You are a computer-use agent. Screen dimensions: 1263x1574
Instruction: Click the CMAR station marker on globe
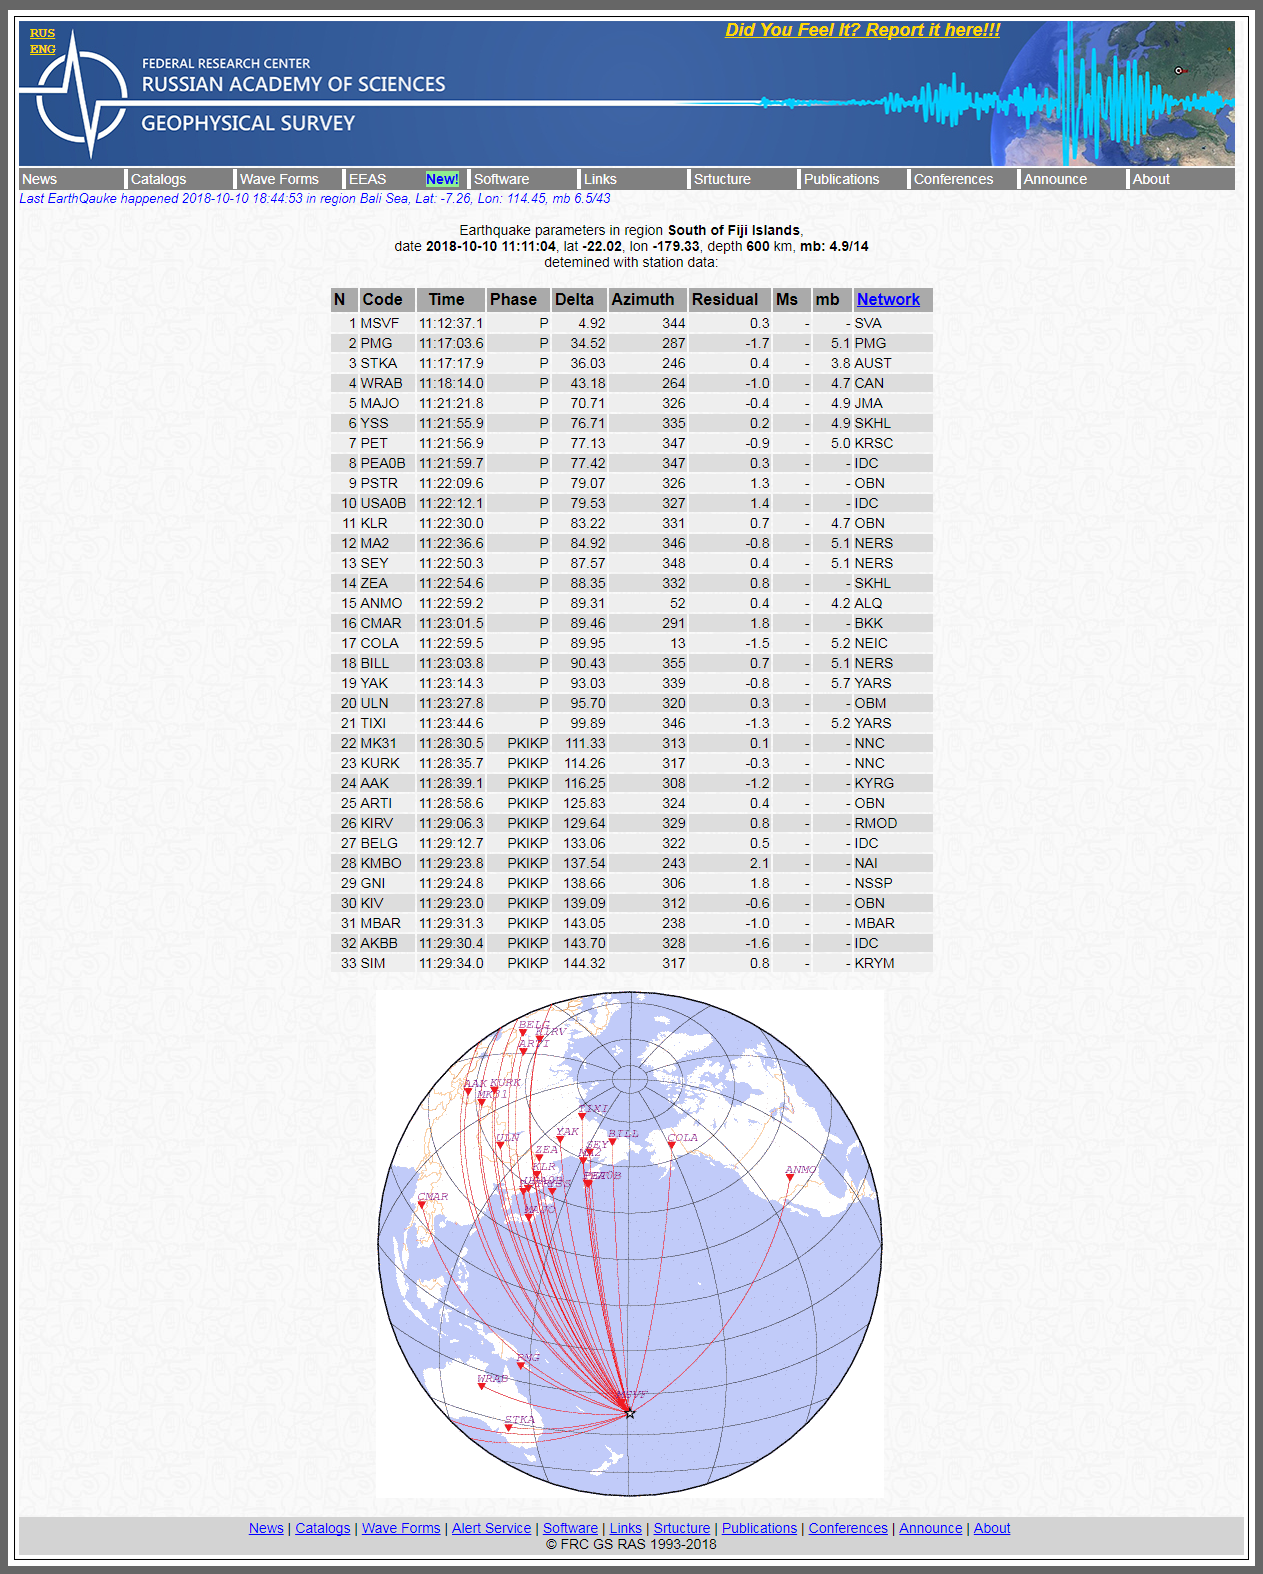coord(422,1205)
